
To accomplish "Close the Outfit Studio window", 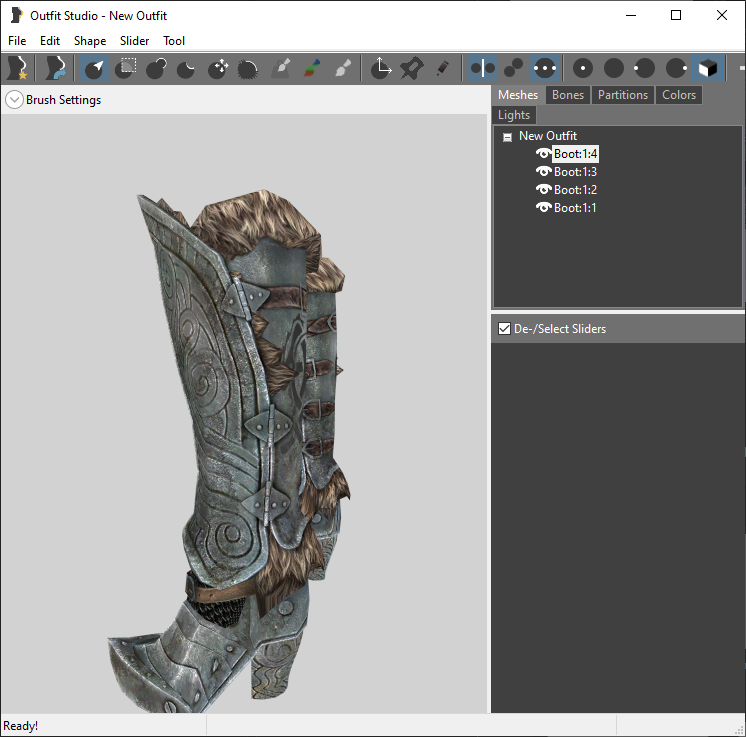I will coord(721,15).
